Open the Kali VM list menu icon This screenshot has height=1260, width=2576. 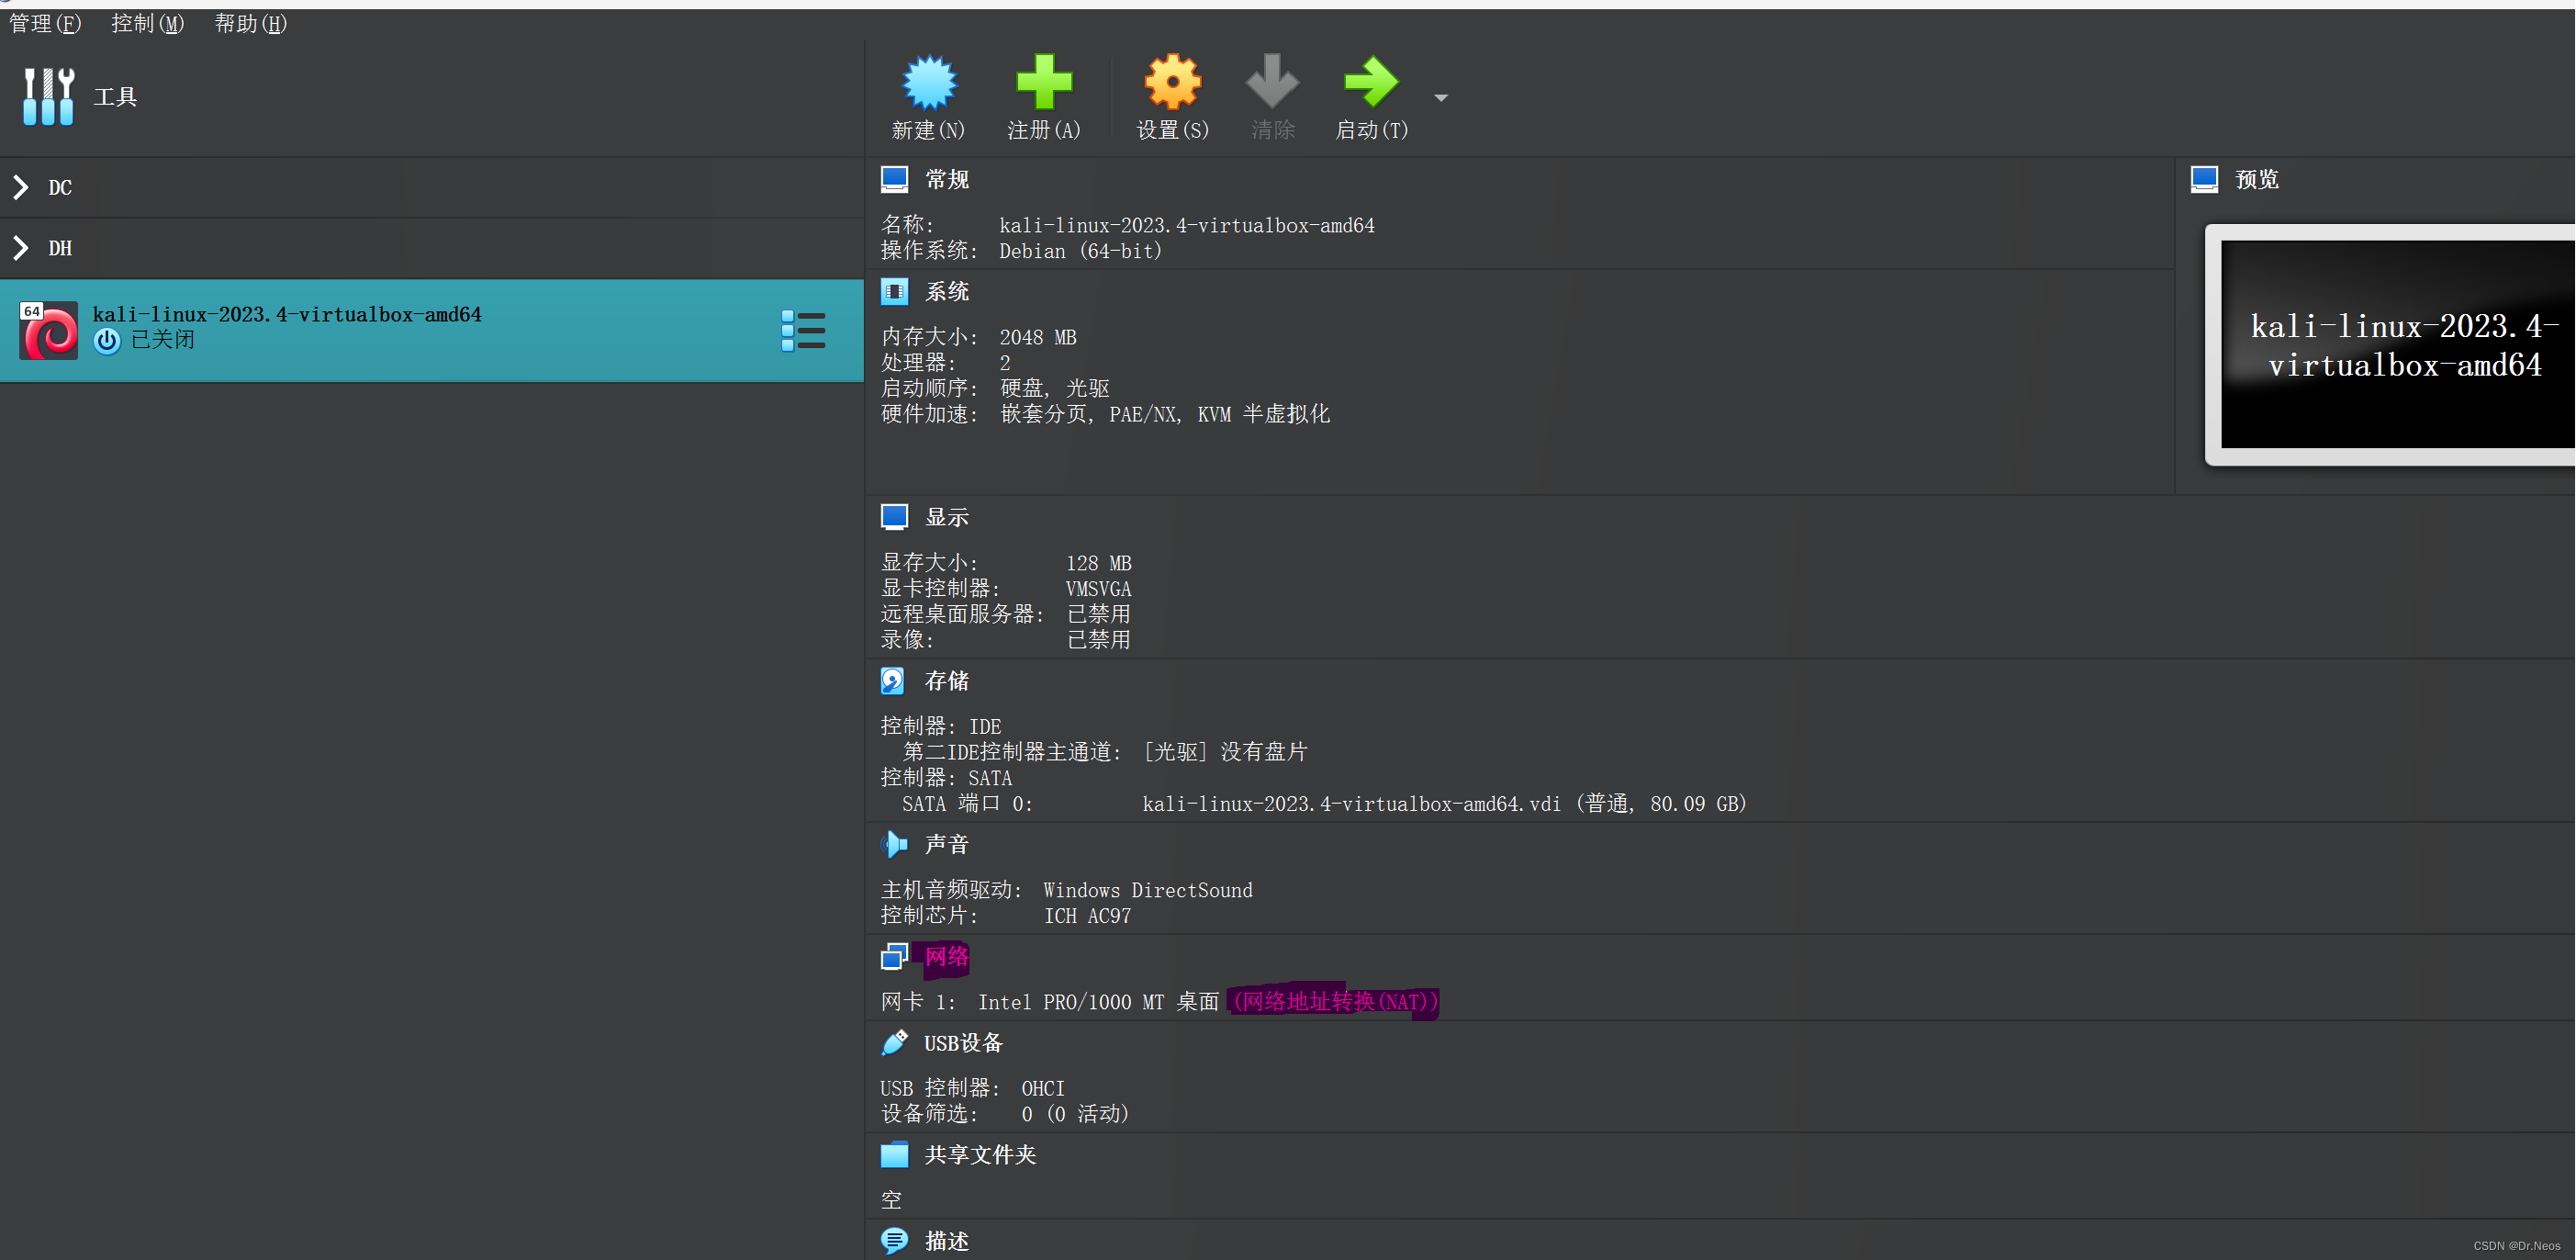(x=803, y=330)
